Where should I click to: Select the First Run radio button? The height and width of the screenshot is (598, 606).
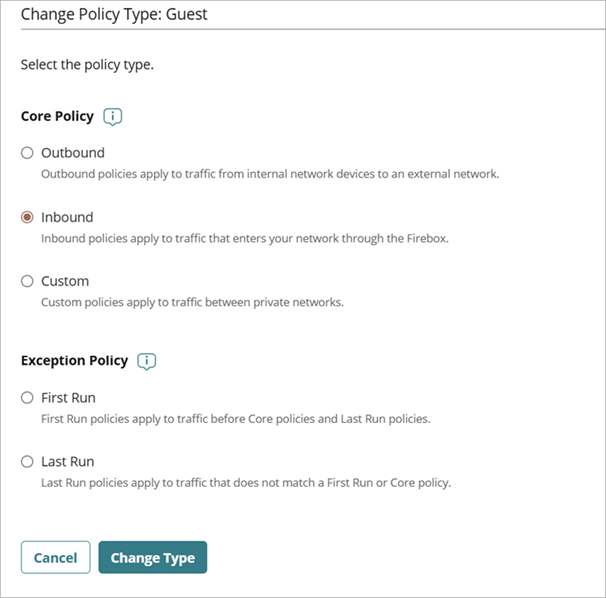point(27,398)
